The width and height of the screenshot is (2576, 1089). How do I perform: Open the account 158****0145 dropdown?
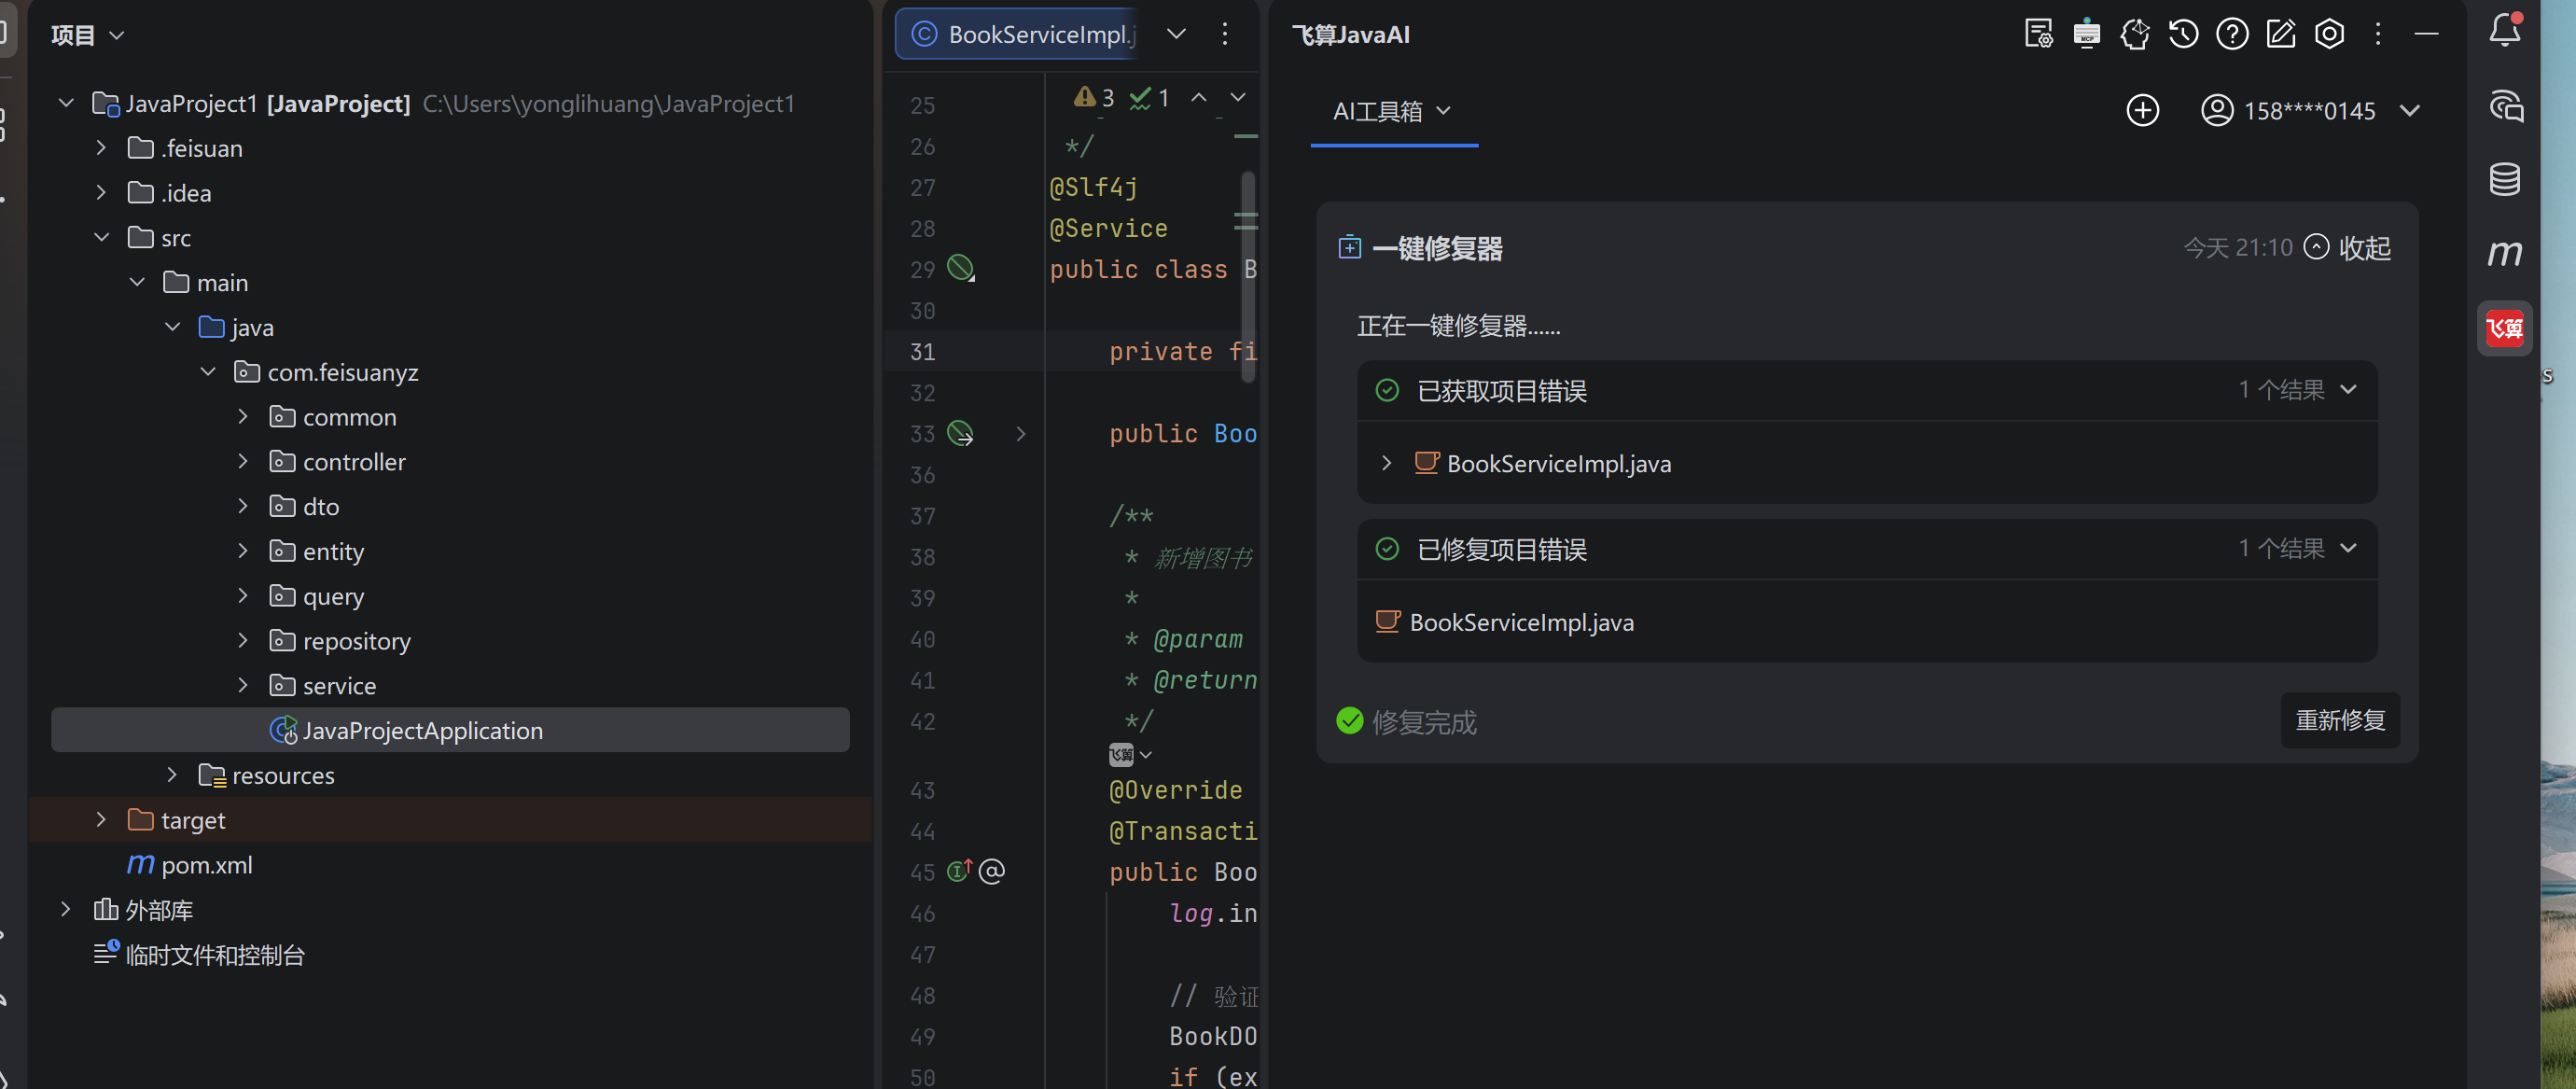click(x=2409, y=111)
